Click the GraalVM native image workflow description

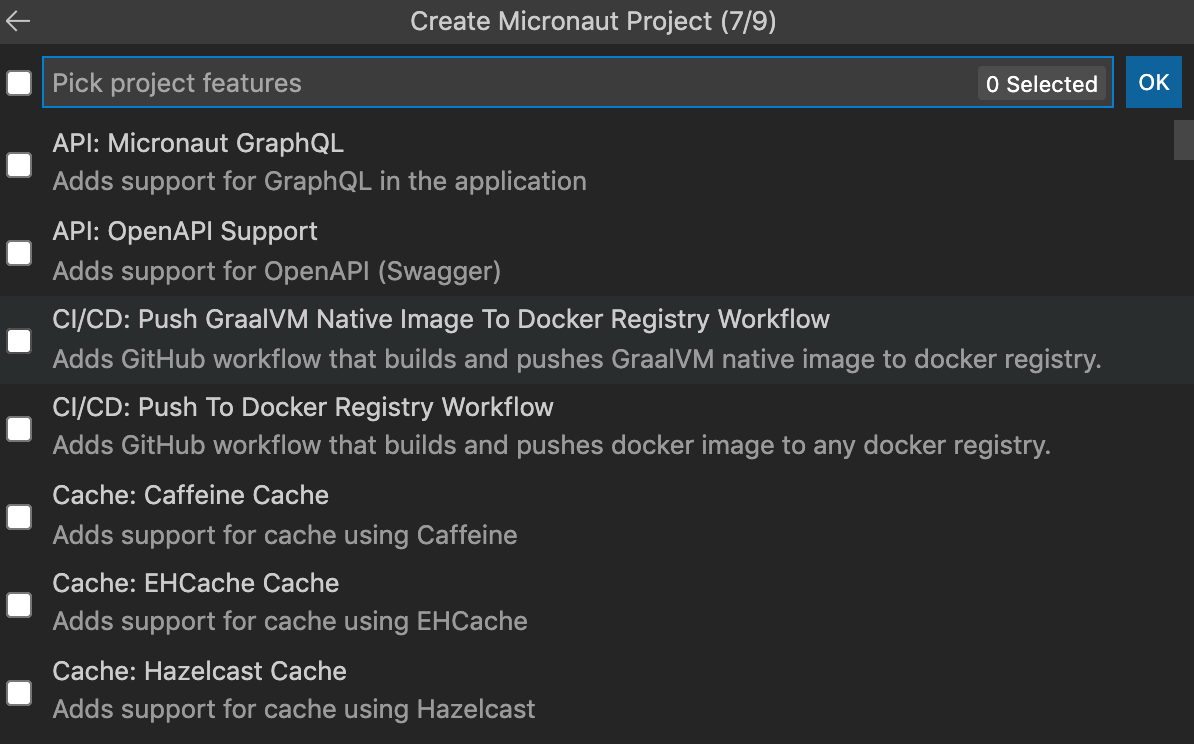tap(576, 359)
